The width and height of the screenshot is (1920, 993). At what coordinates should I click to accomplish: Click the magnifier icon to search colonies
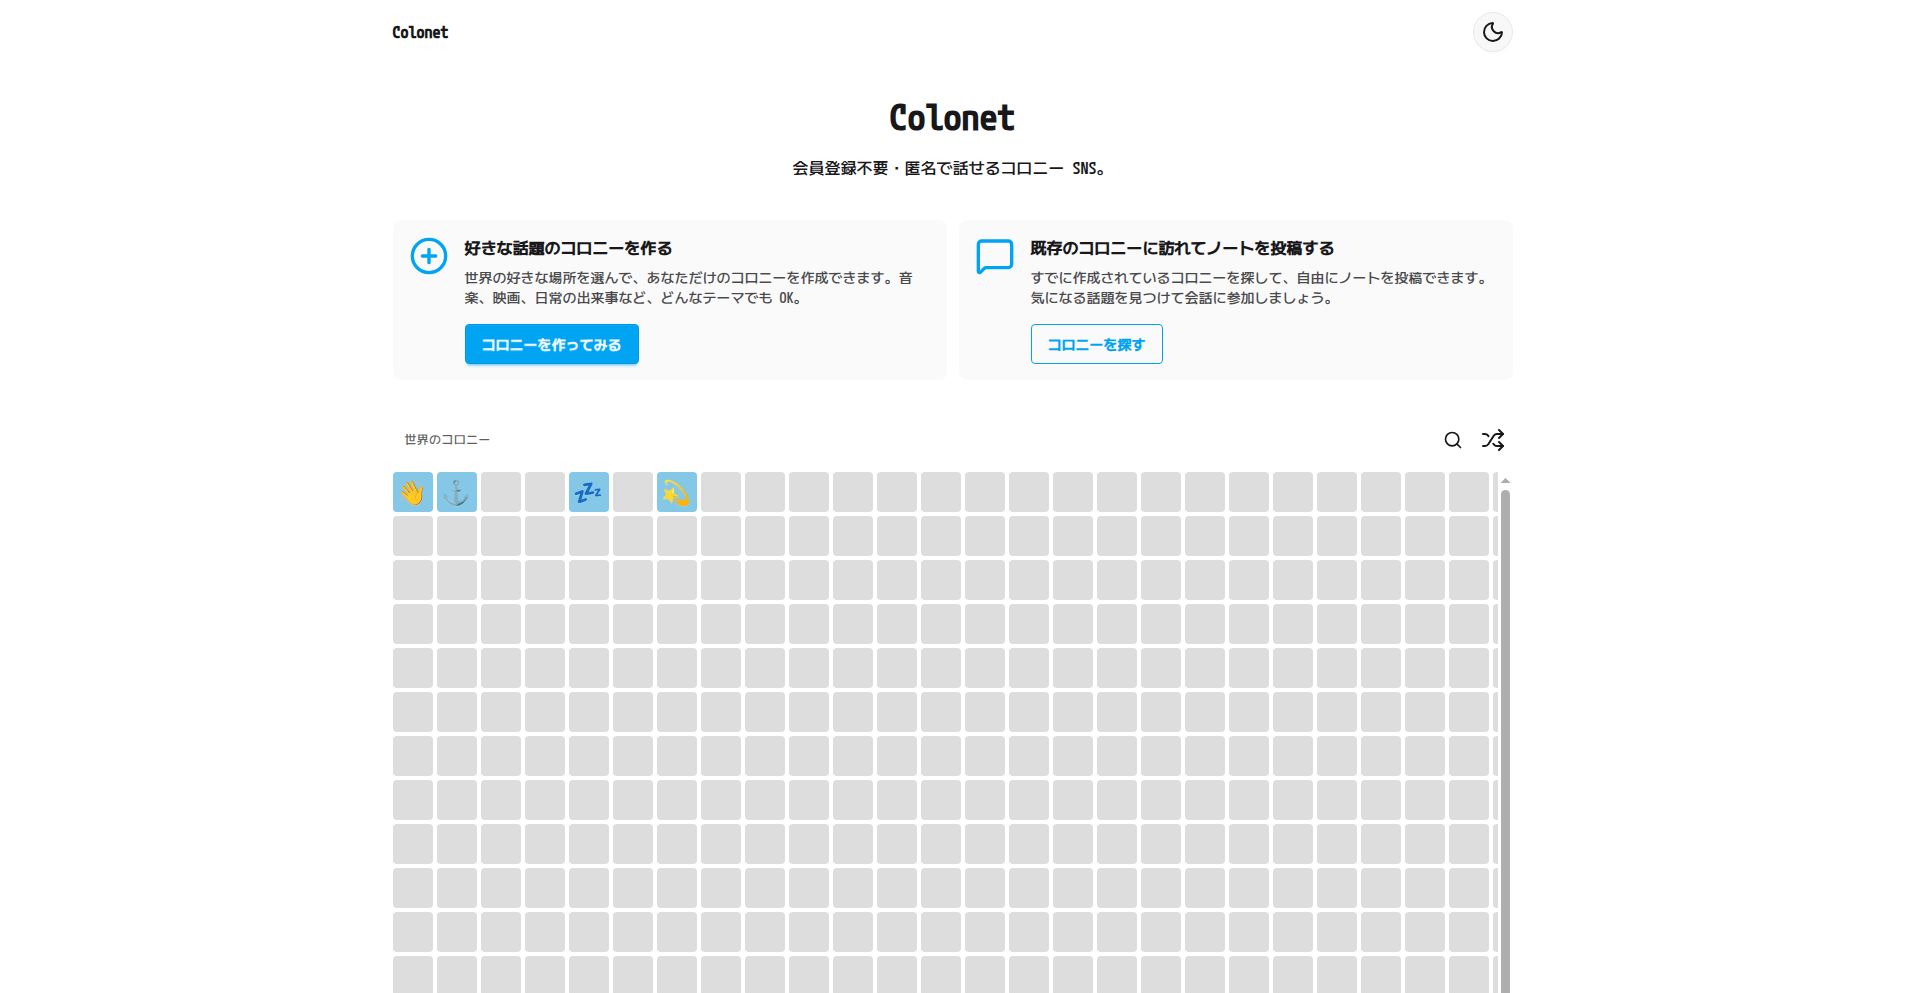pyautogui.click(x=1452, y=440)
